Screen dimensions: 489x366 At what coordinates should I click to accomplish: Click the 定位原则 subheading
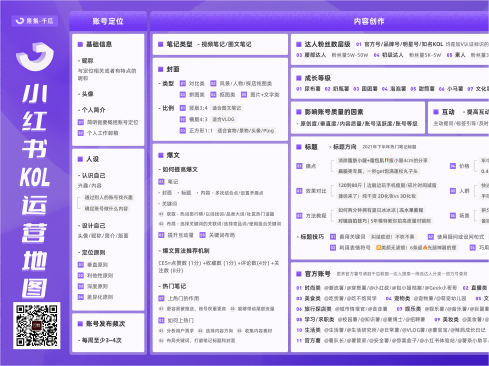pyautogui.click(x=92, y=252)
